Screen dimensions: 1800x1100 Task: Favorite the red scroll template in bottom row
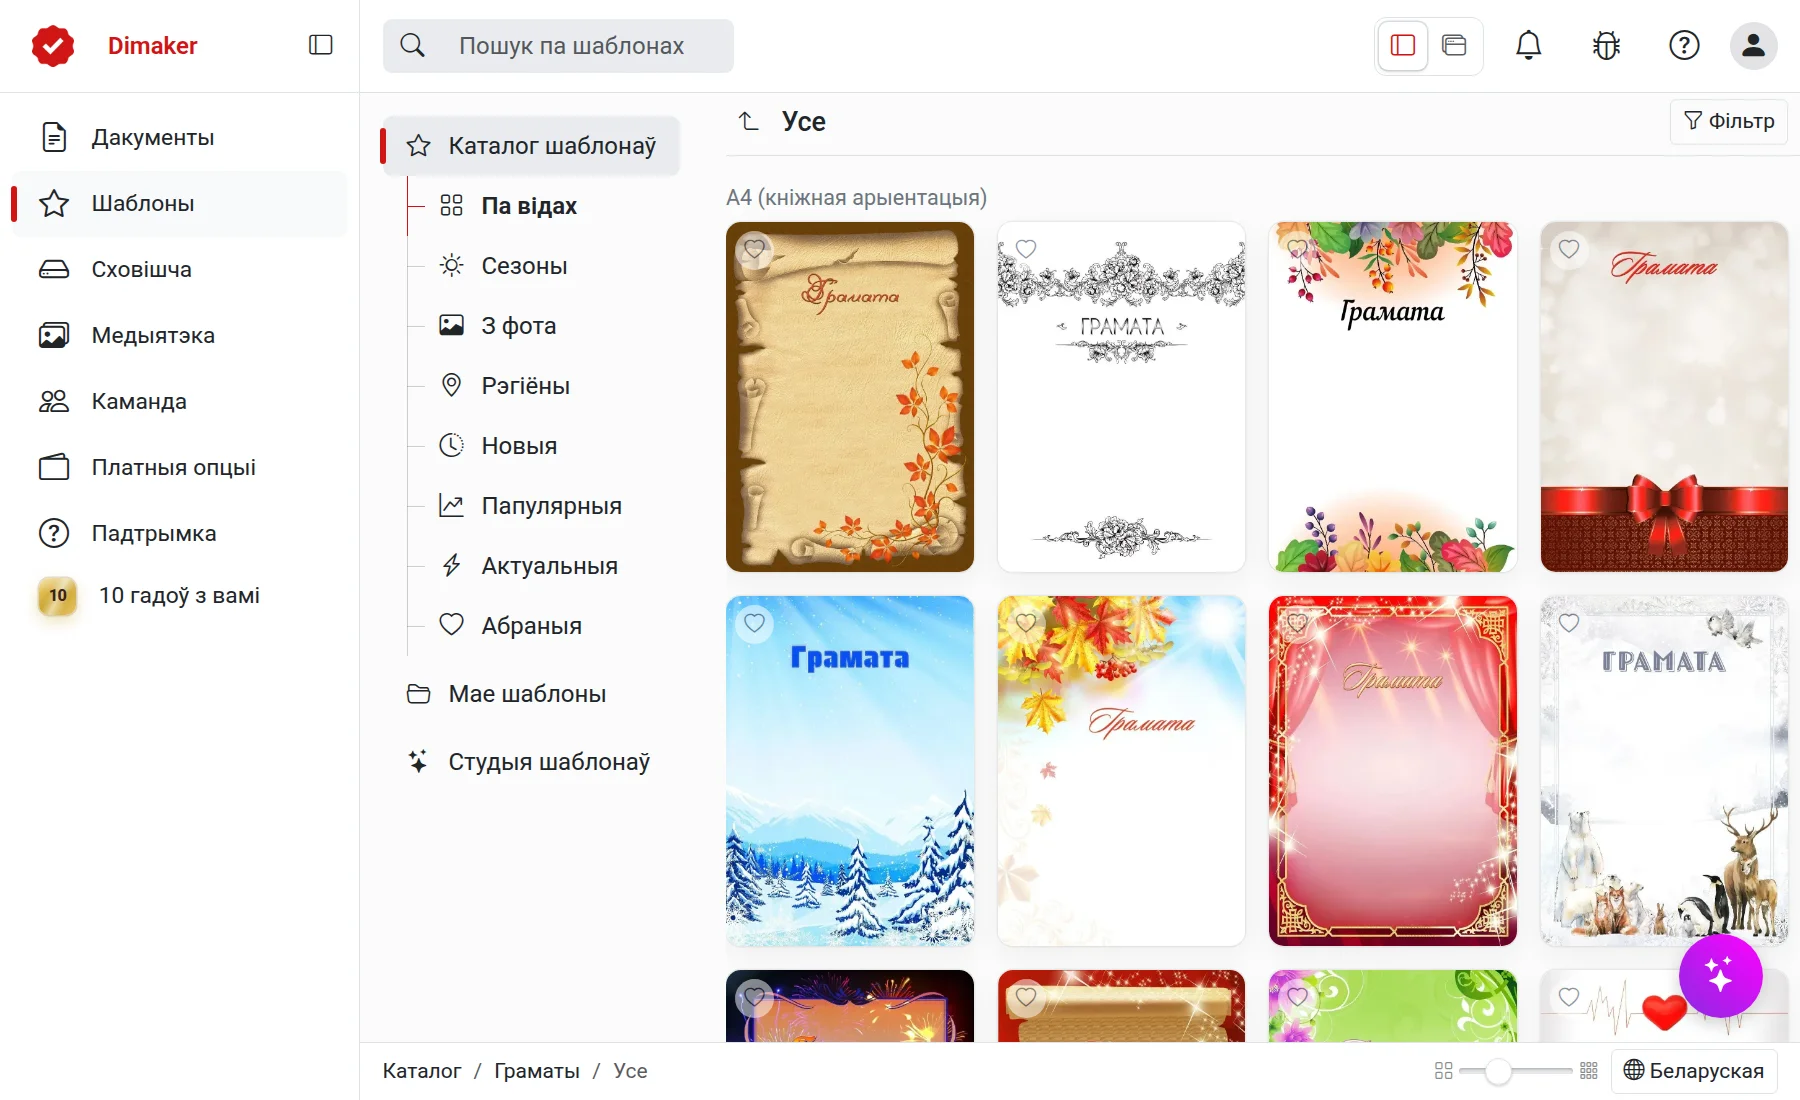pos(1026,996)
